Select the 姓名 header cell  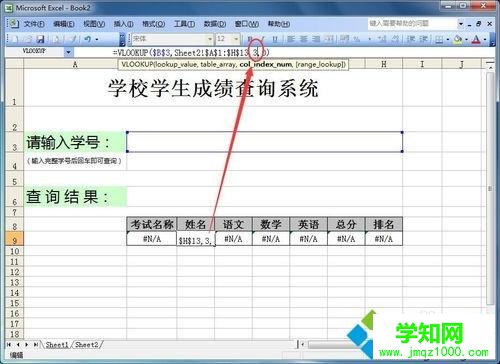click(196, 224)
